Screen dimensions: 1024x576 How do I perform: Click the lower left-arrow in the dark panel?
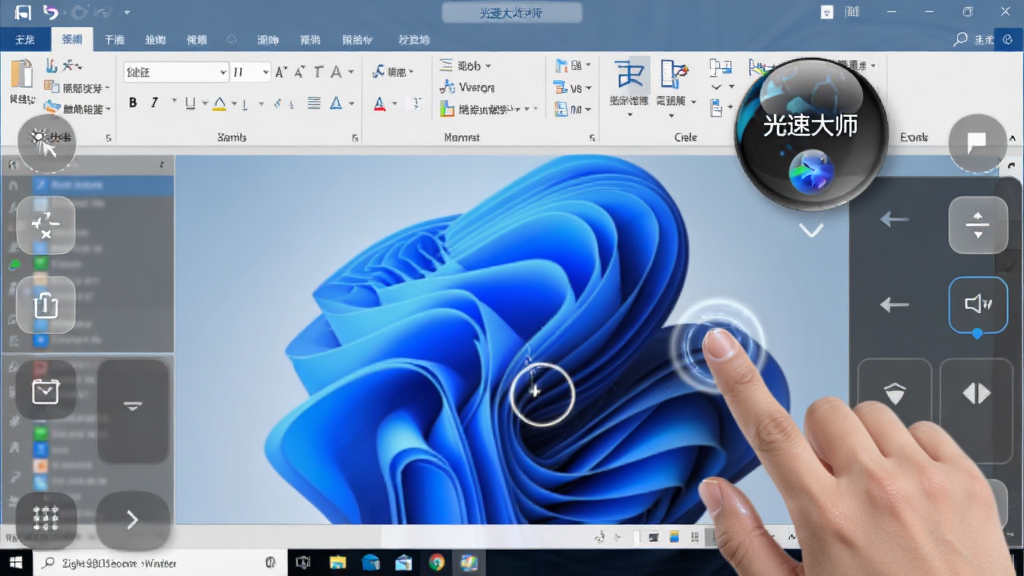894,304
